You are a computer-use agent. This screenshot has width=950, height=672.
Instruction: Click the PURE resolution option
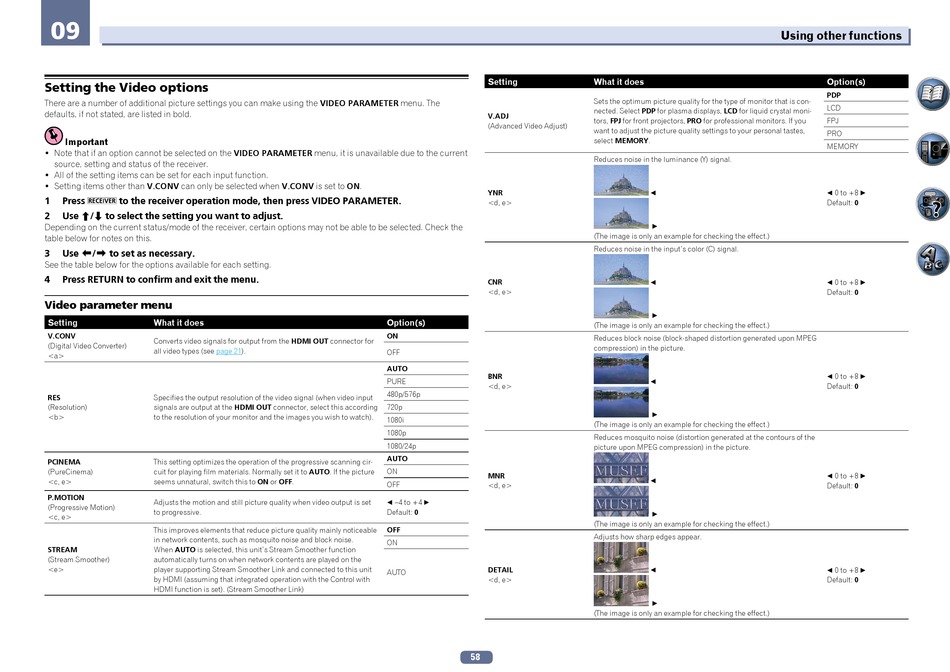(396, 381)
